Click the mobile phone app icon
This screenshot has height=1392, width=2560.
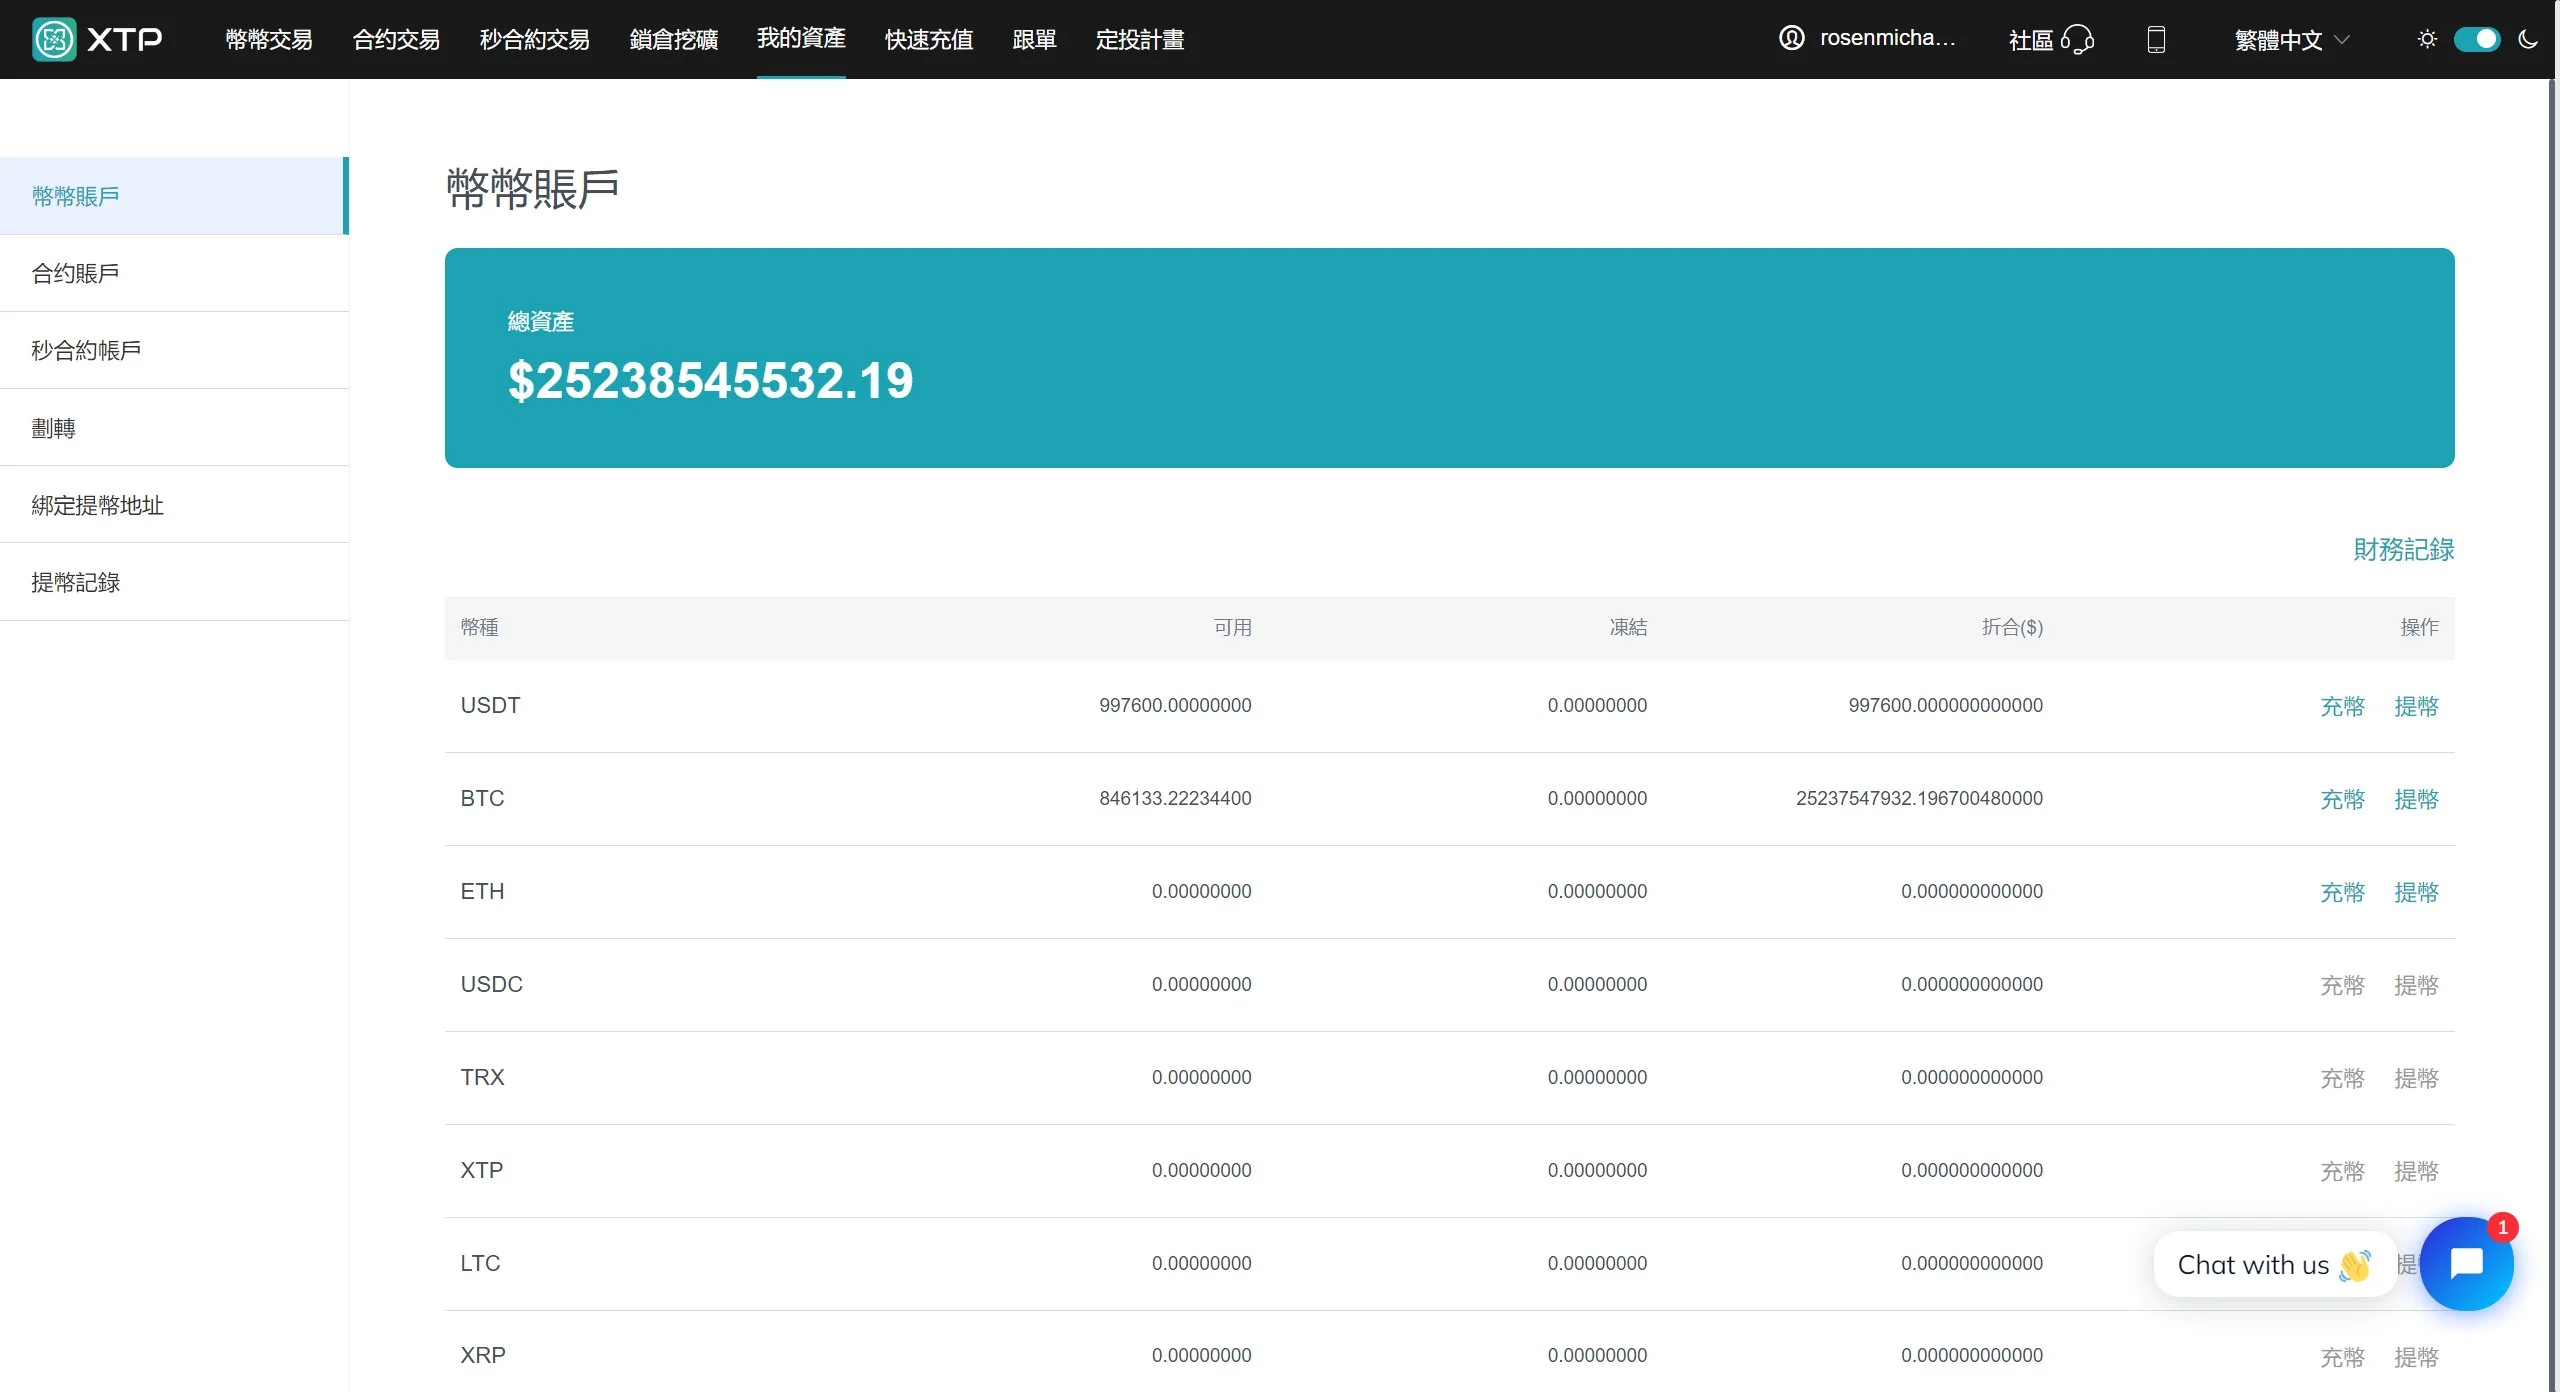tap(2156, 39)
